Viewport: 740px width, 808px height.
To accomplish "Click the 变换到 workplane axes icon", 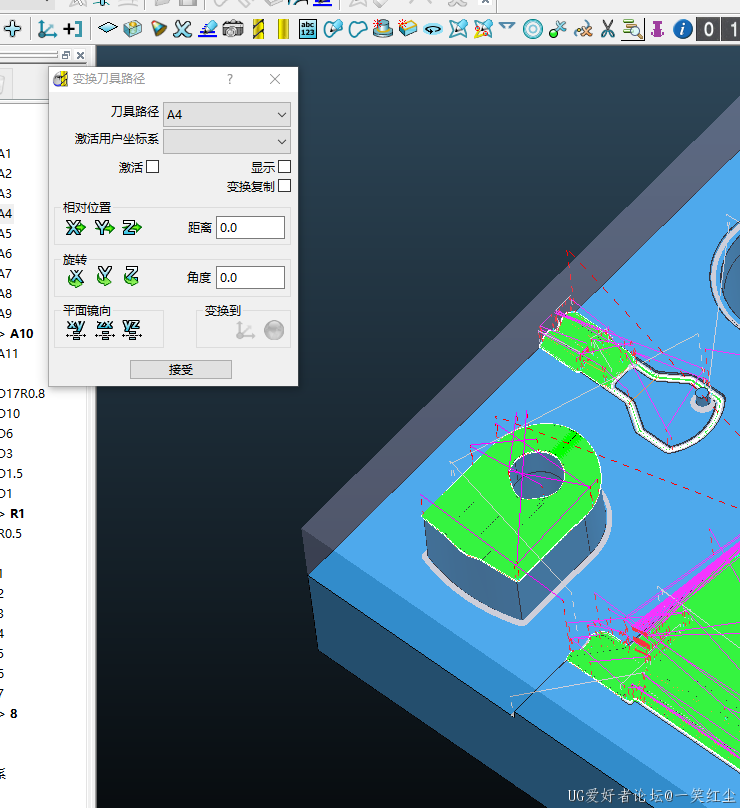I will click(245, 330).
